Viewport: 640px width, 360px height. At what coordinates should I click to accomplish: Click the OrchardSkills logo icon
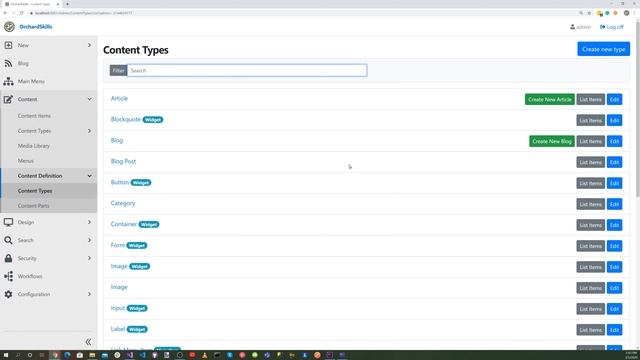tap(9, 27)
